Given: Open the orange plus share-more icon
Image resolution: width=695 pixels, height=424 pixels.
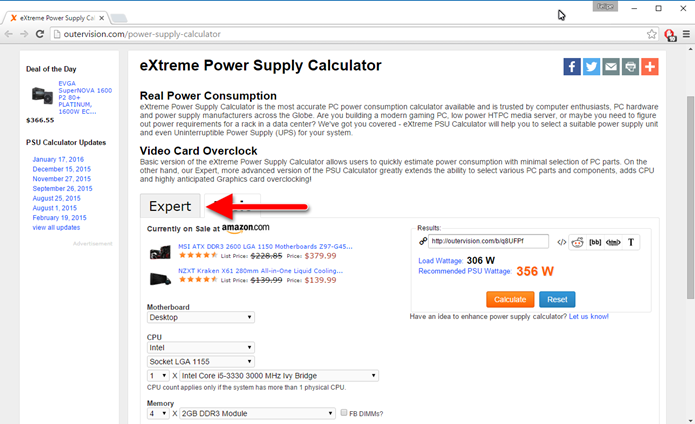Looking at the screenshot, I should click(x=650, y=67).
